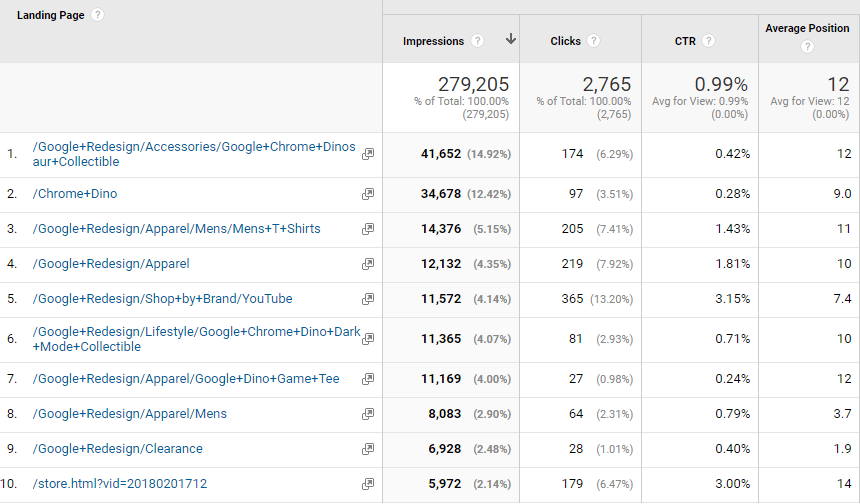Open /Chrome+Dino page external link icon
Image resolution: width=860 pixels, height=504 pixels.
tap(368, 194)
